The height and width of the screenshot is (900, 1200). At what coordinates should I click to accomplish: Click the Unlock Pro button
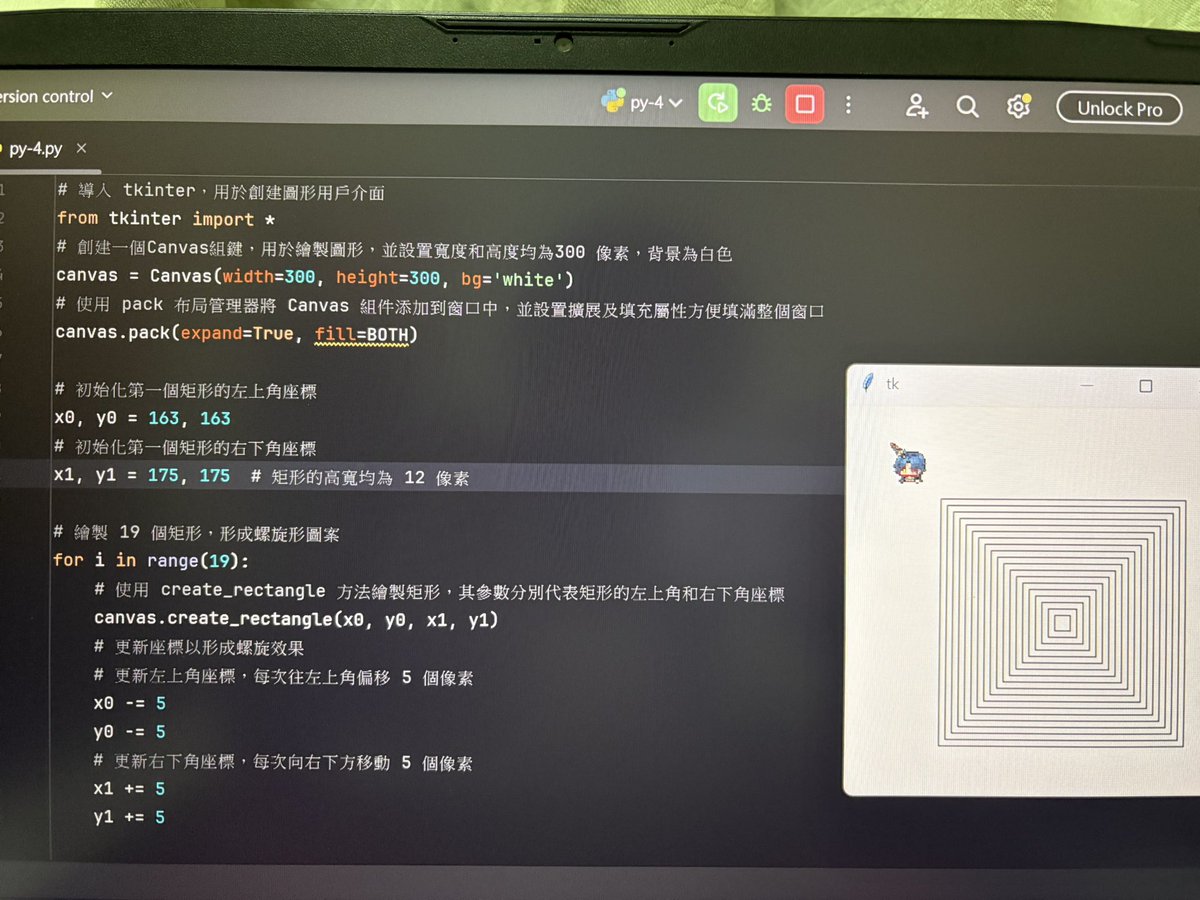click(1119, 109)
